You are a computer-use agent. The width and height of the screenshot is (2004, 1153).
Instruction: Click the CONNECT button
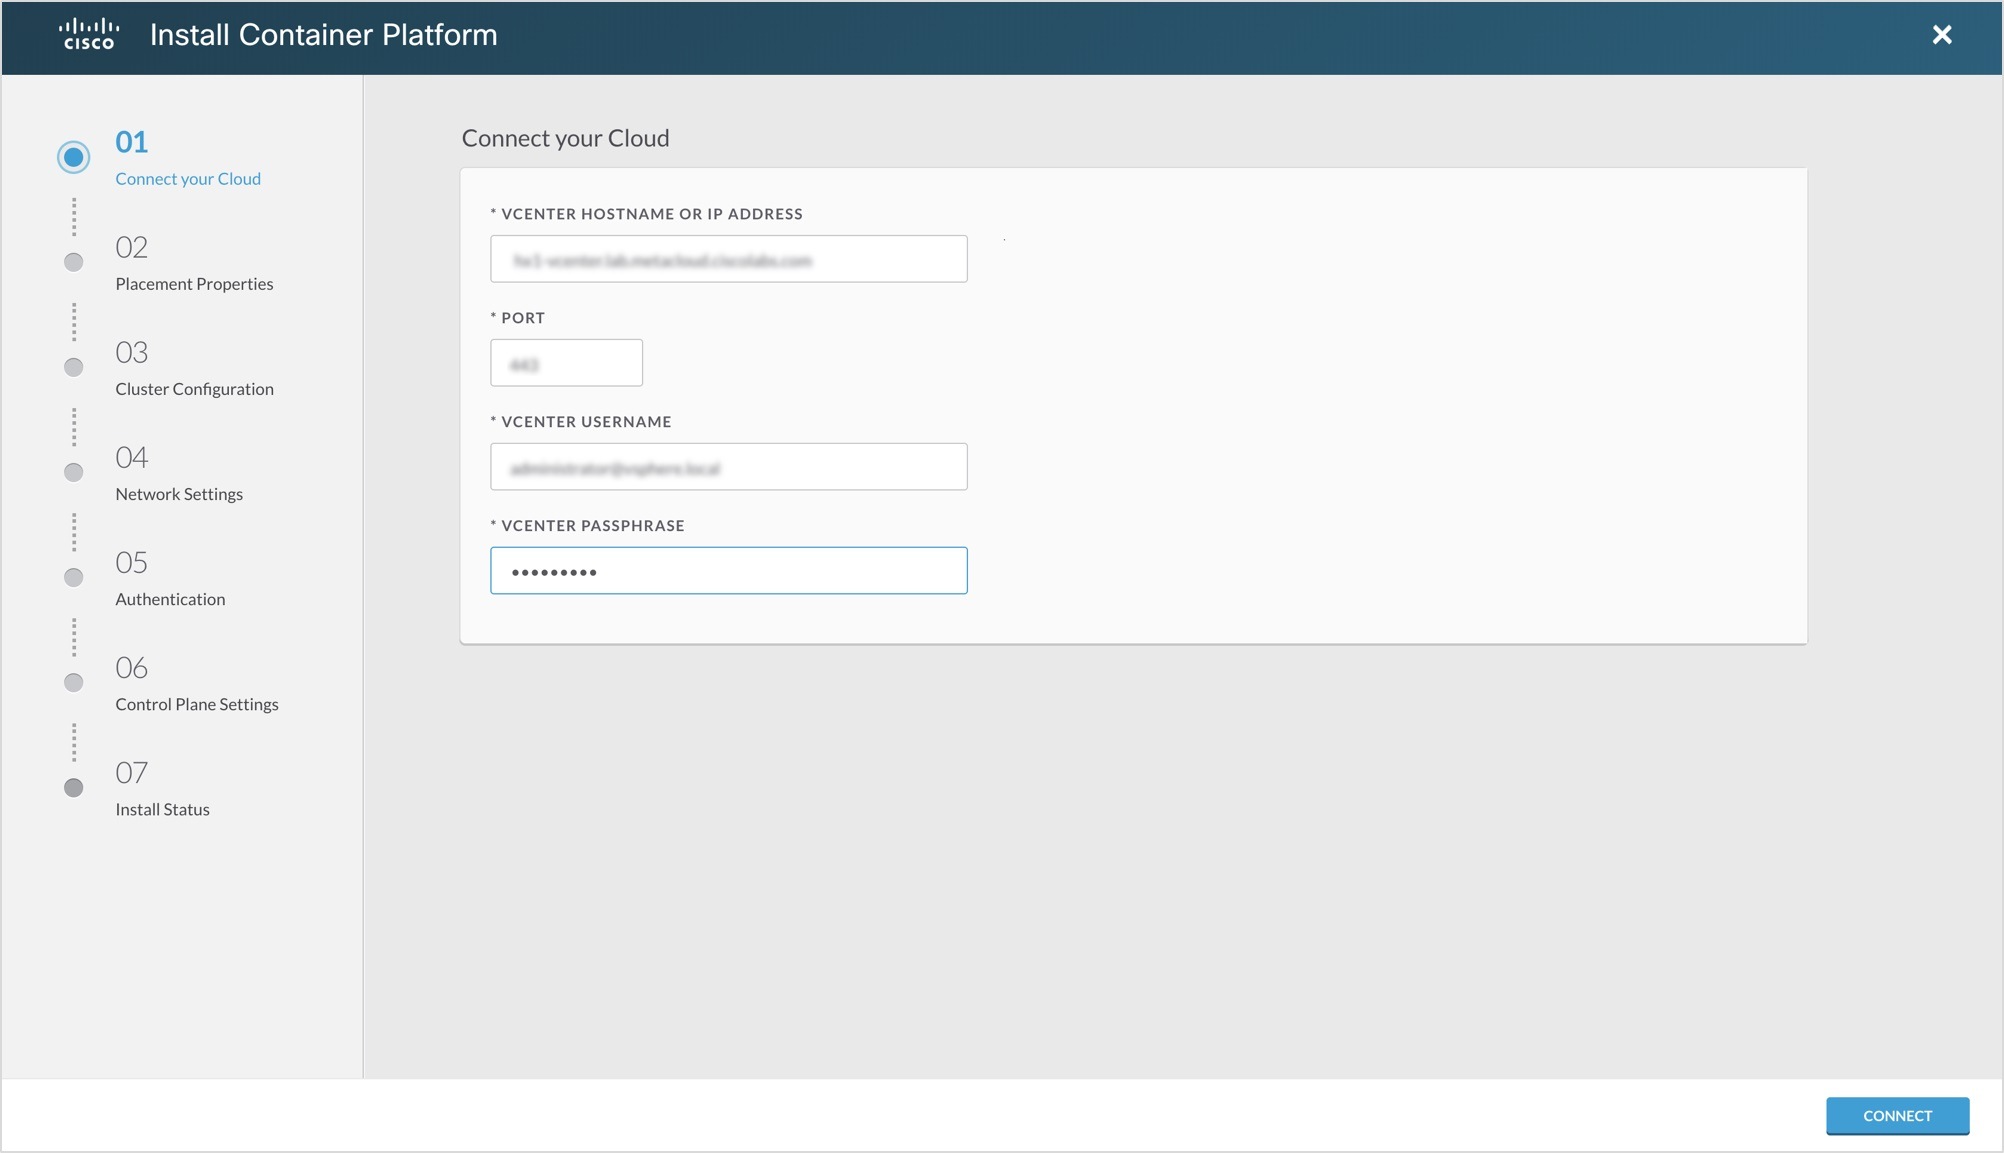1897,1115
